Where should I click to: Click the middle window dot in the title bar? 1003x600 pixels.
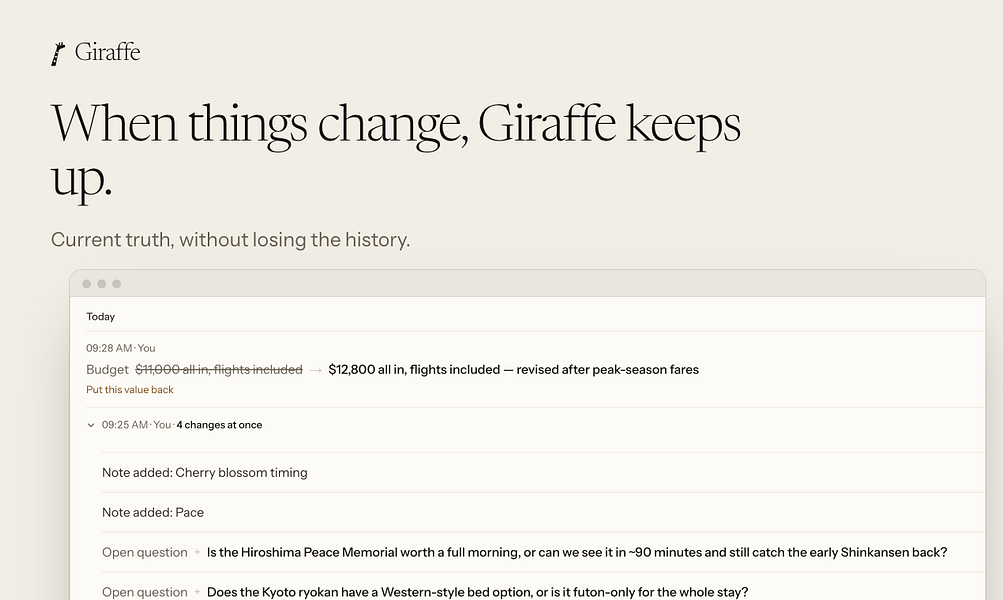coord(102,284)
